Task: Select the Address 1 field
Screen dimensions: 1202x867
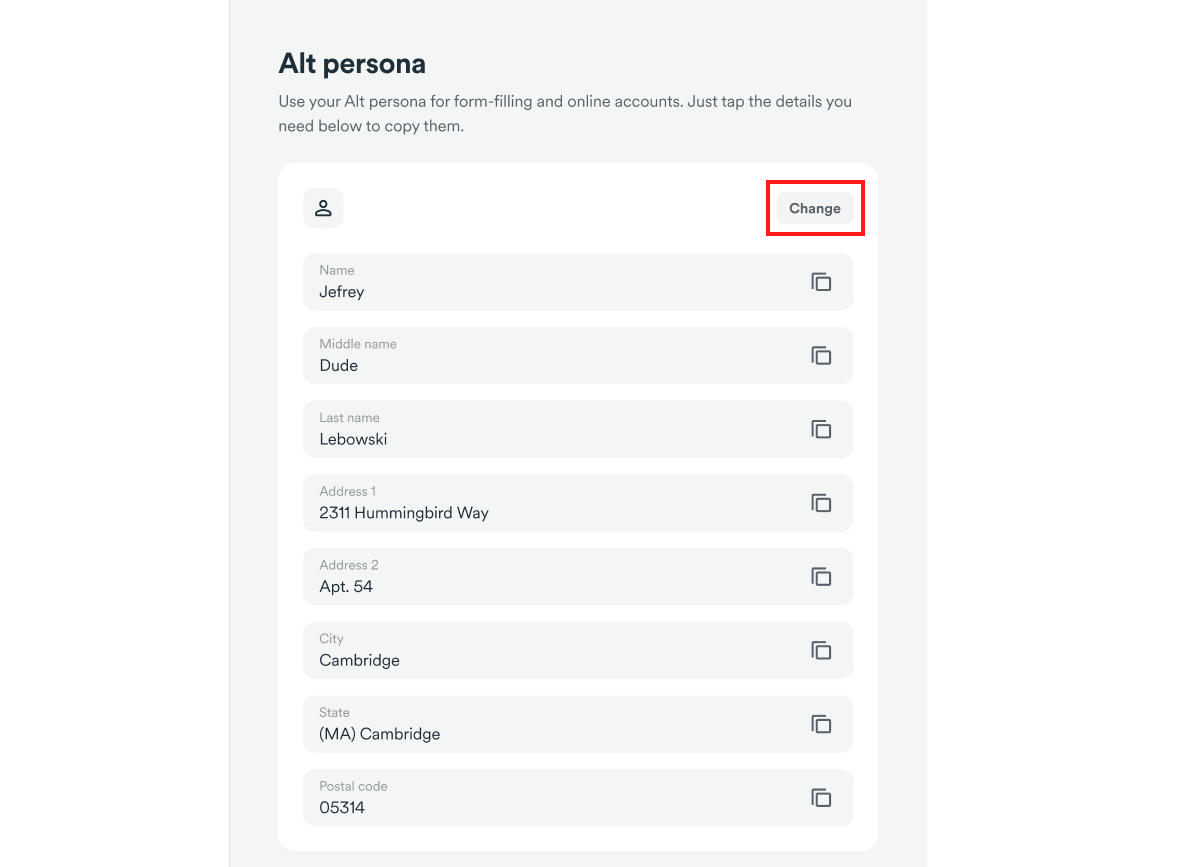Action: (x=578, y=503)
